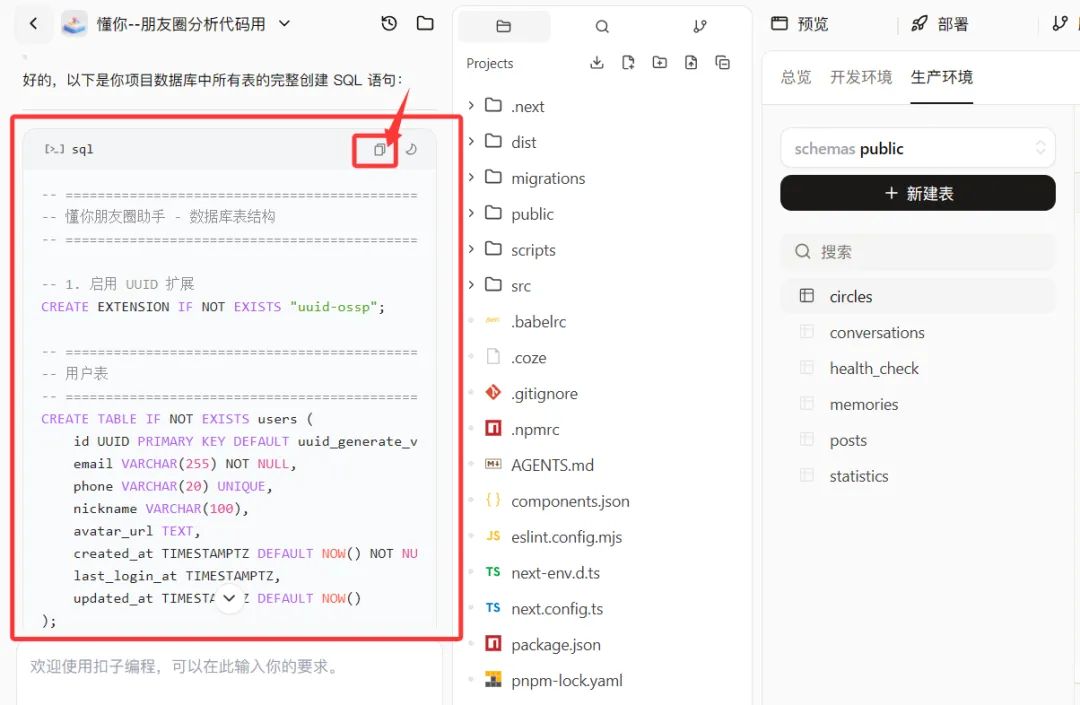Image resolution: width=1080 pixels, height=705 pixels.
Task: Upload a file icon in Projects
Action: 691,63
